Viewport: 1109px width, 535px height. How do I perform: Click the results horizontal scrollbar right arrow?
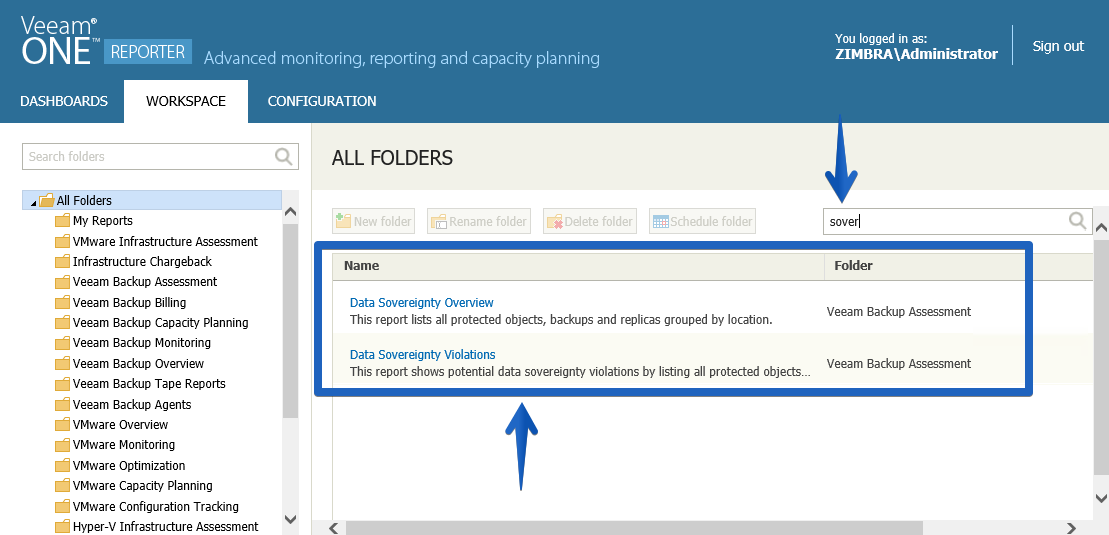[1072, 528]
